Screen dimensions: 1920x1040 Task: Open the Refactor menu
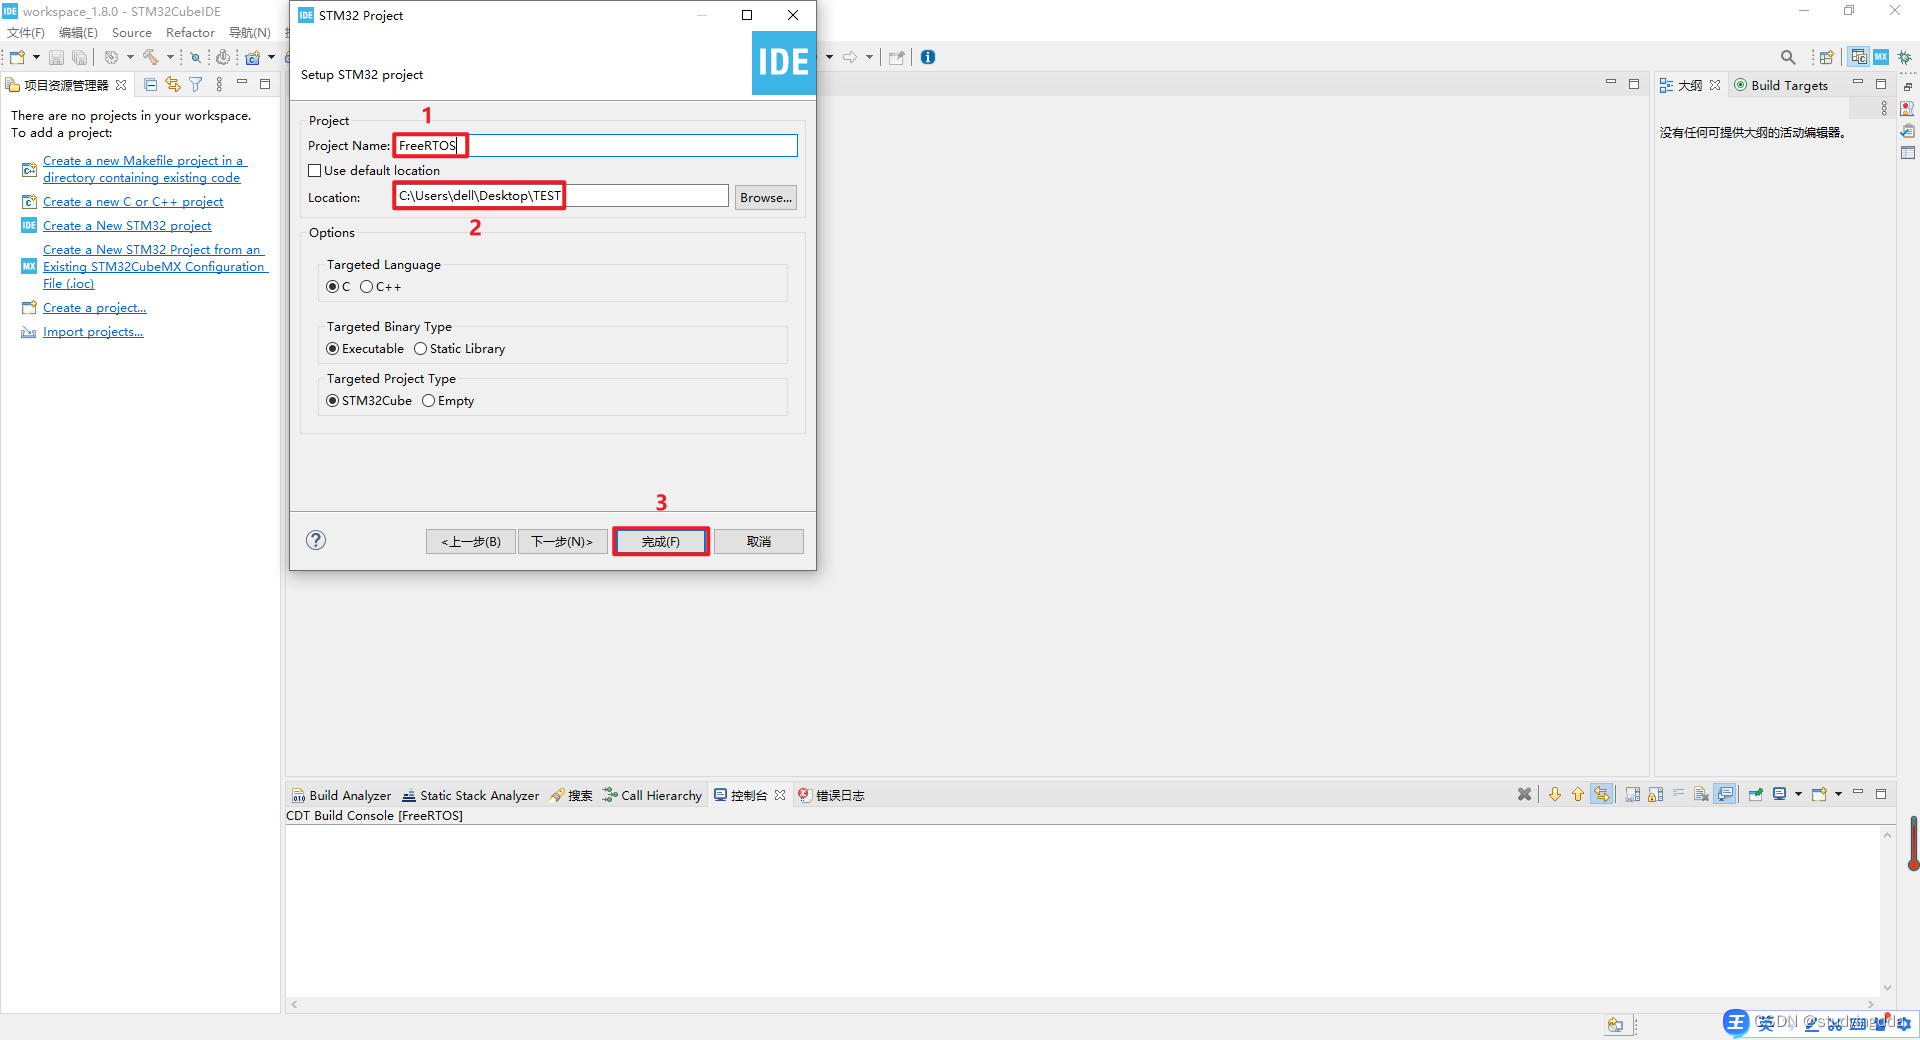(190, 33)
